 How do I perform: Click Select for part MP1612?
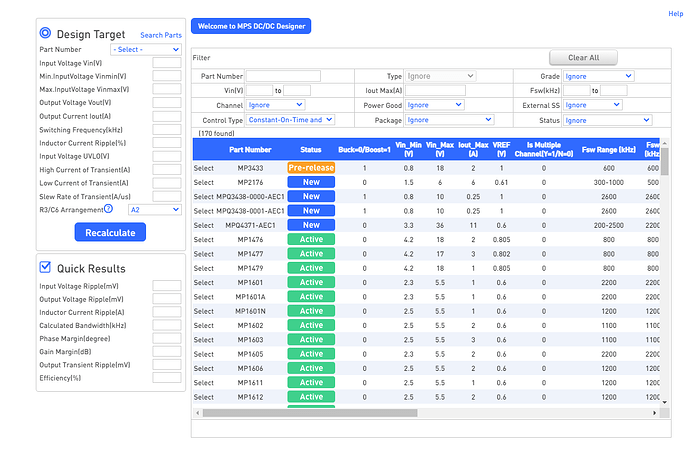204,397
